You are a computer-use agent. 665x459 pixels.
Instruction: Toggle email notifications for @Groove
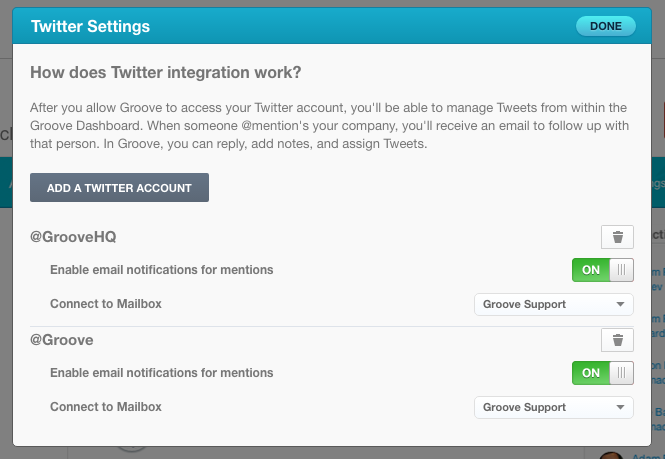coord(603,373)
